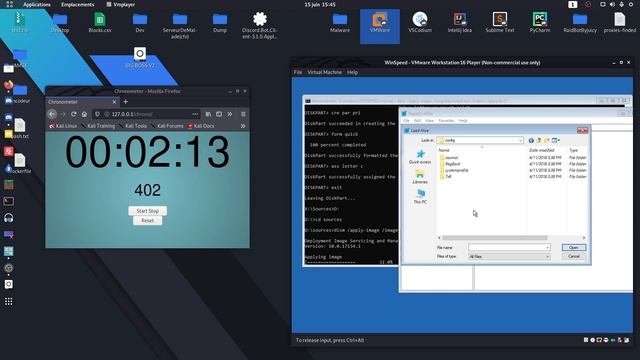Click the Start Stop button
The height and width of the screenshot is (360, 640).
[147, 211]
